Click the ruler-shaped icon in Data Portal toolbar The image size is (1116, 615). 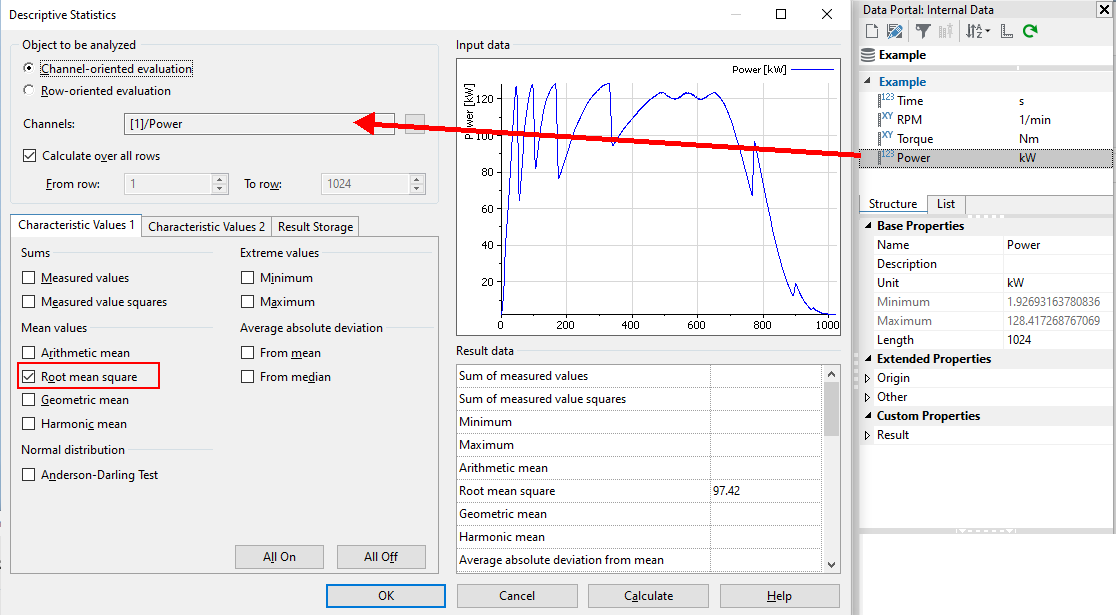coord(1006,31)
